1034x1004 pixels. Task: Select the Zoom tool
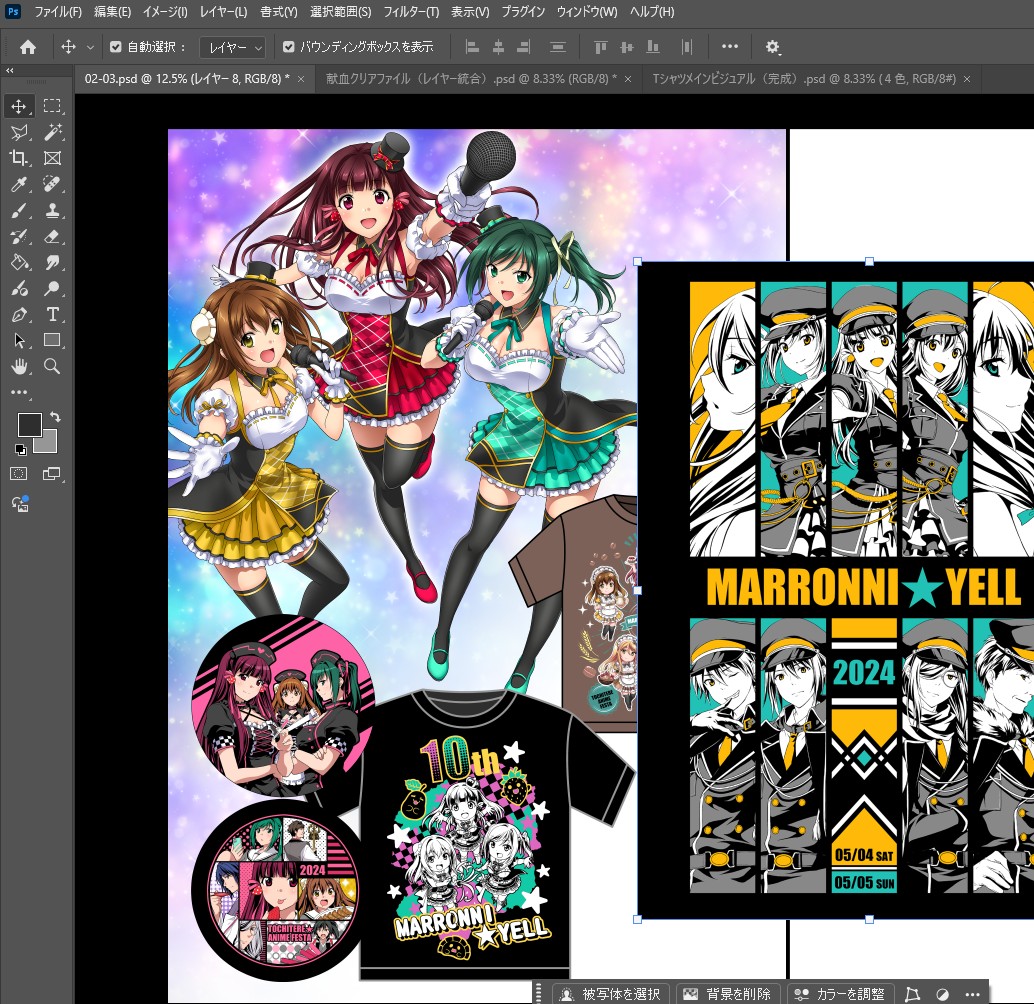52,367
